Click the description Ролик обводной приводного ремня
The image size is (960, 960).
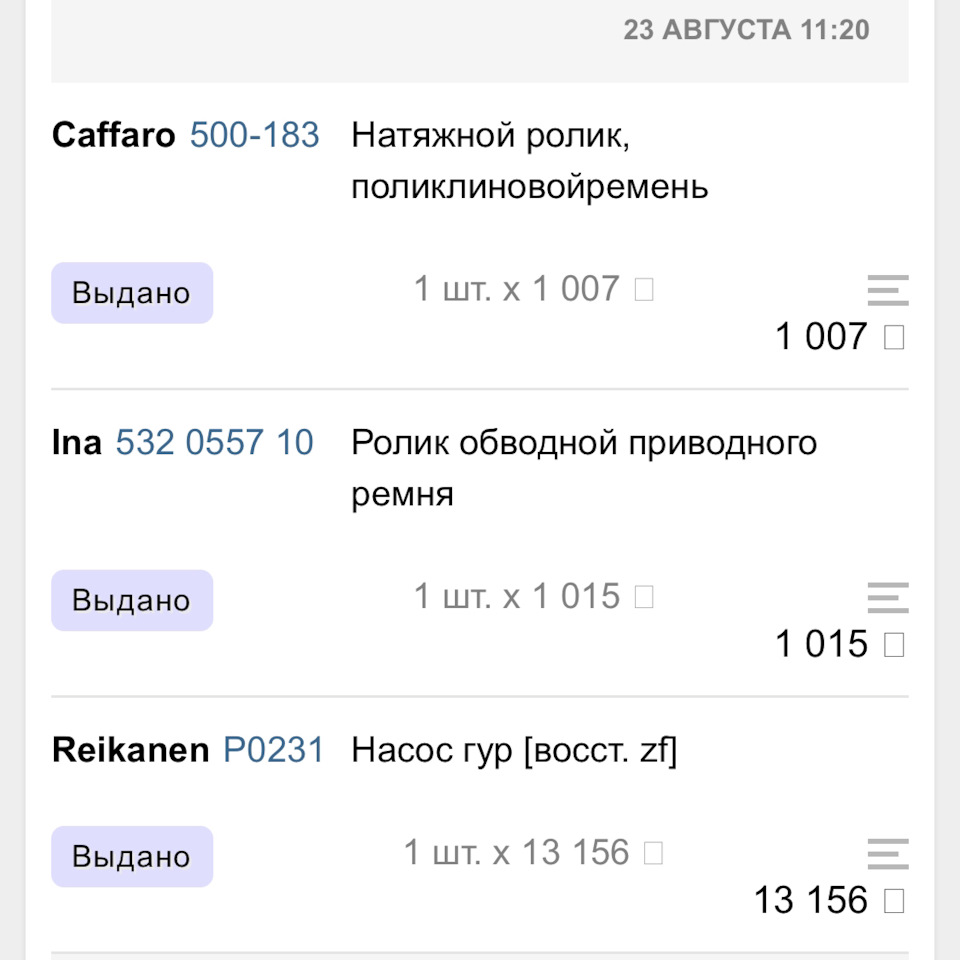point(584,468)
